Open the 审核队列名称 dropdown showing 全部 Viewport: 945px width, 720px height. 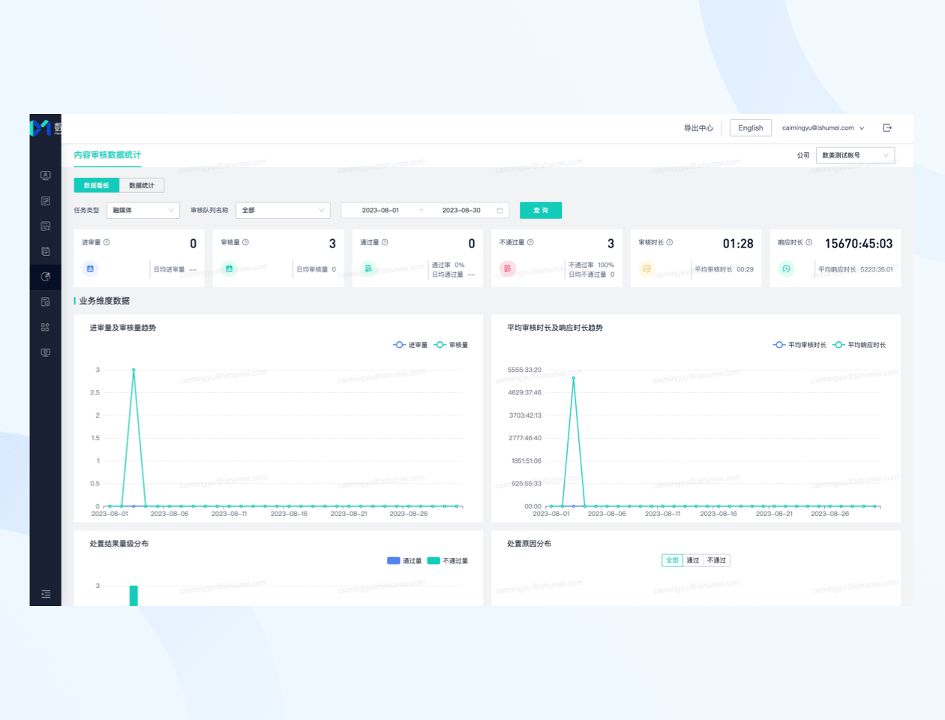coord(283,210)
